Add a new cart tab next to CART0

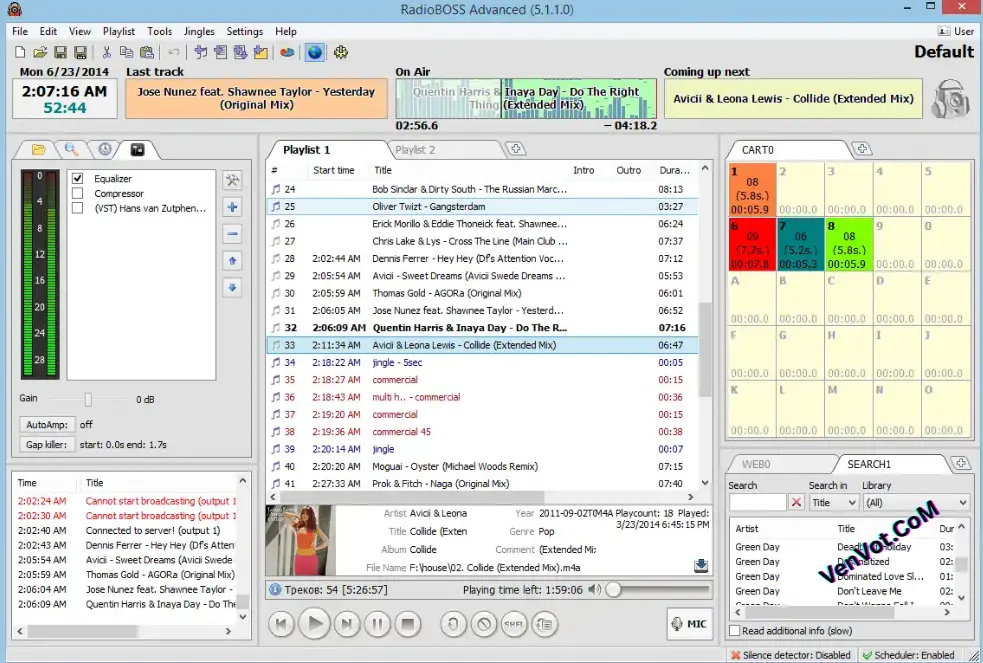point(862,149)
